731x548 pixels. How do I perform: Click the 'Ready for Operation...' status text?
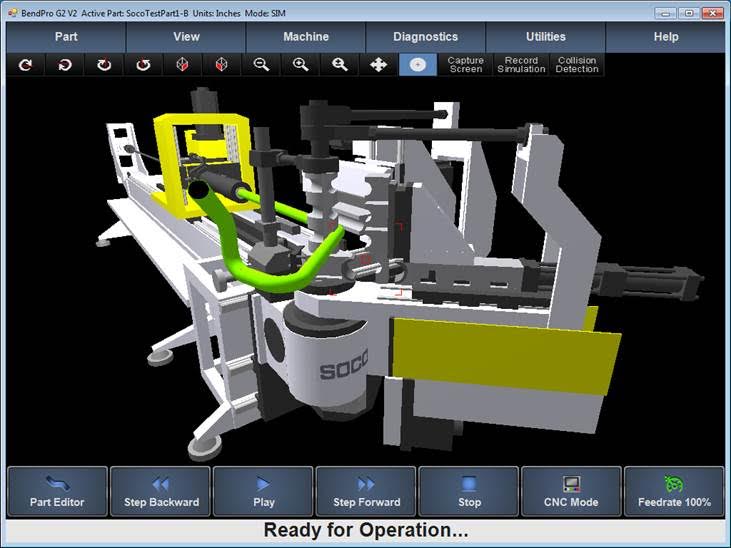click(366, 530)
